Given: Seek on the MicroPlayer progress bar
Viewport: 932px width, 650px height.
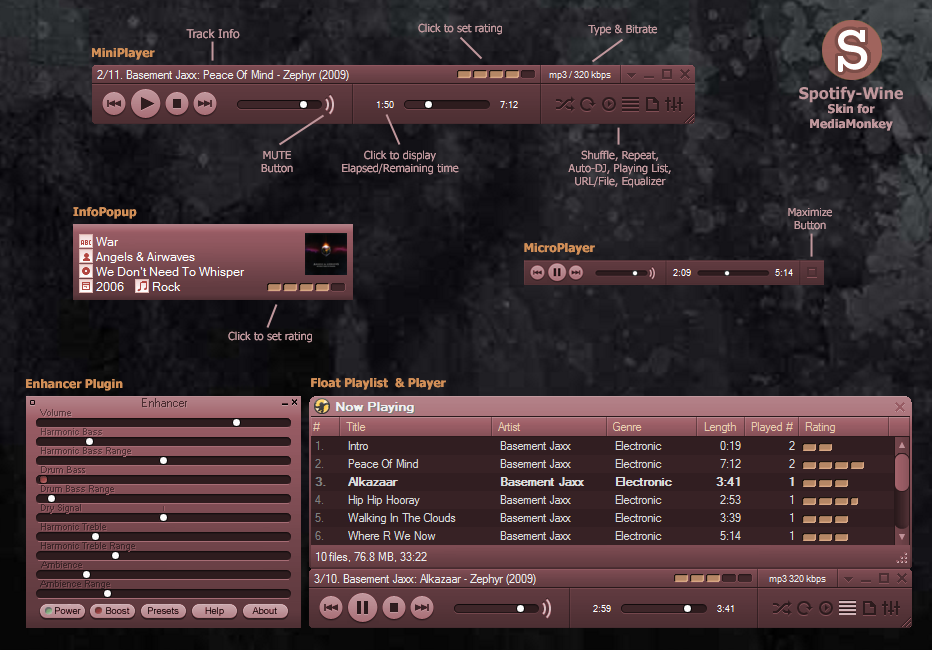Looking at the screenshot, I should coord(733,273).
